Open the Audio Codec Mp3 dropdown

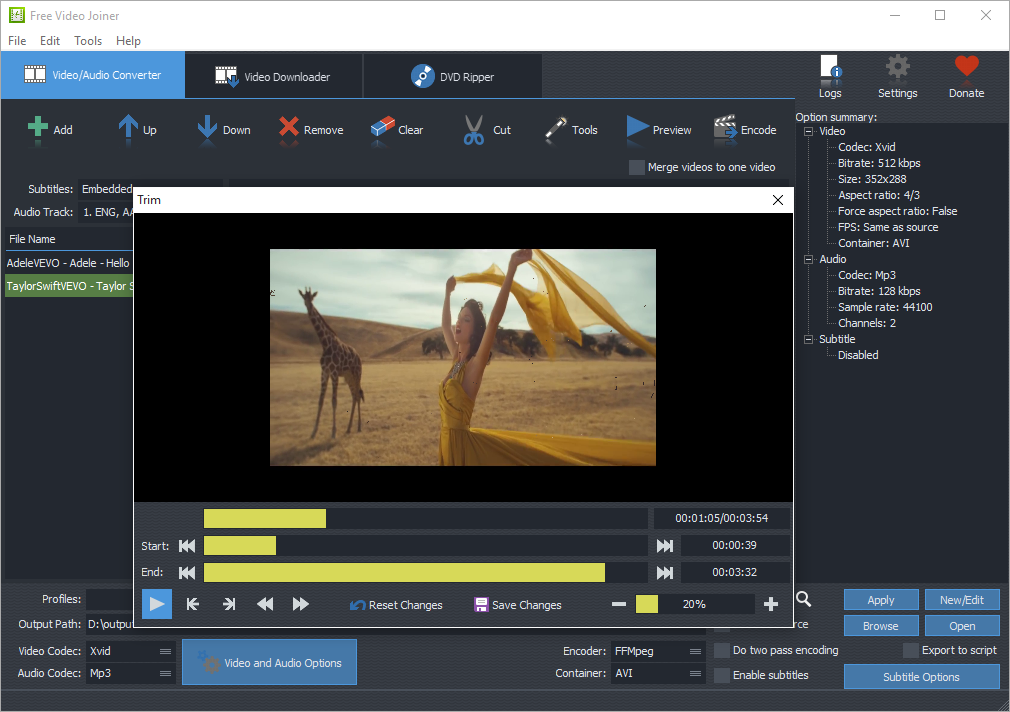click(x=131, y=673)
